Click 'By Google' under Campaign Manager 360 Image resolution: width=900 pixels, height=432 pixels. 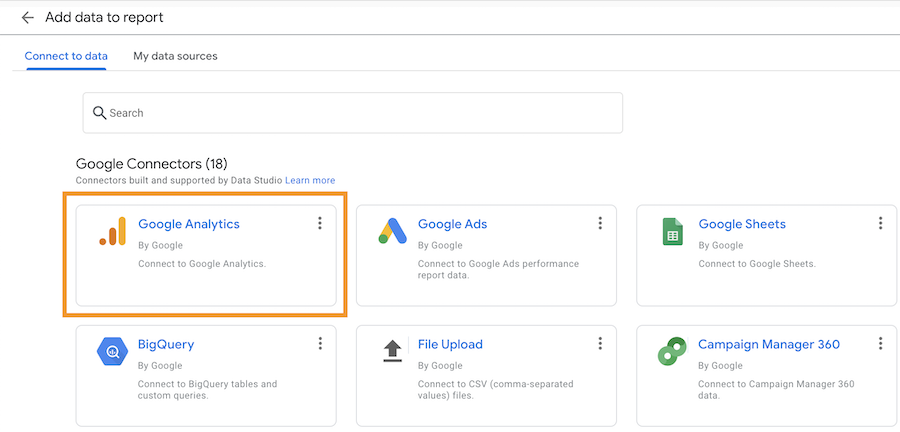(720, 366)
